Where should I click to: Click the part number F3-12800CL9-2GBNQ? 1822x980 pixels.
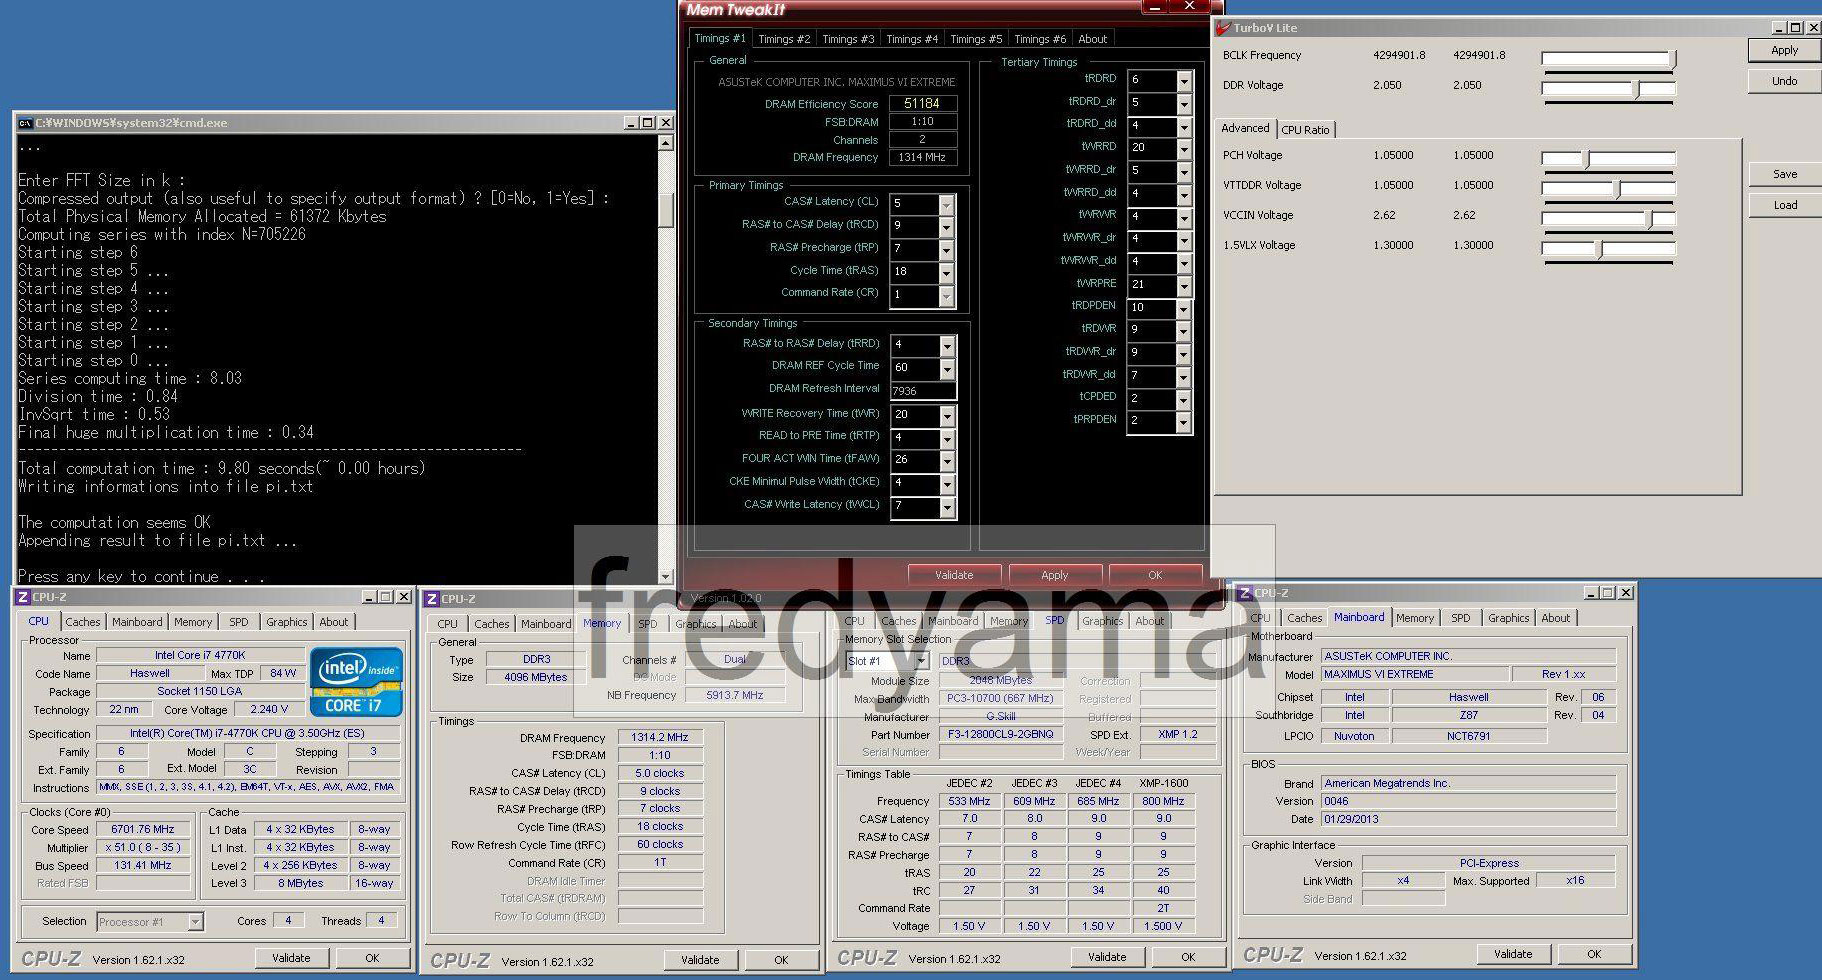pyautogui.click(x=1001, y=735)
